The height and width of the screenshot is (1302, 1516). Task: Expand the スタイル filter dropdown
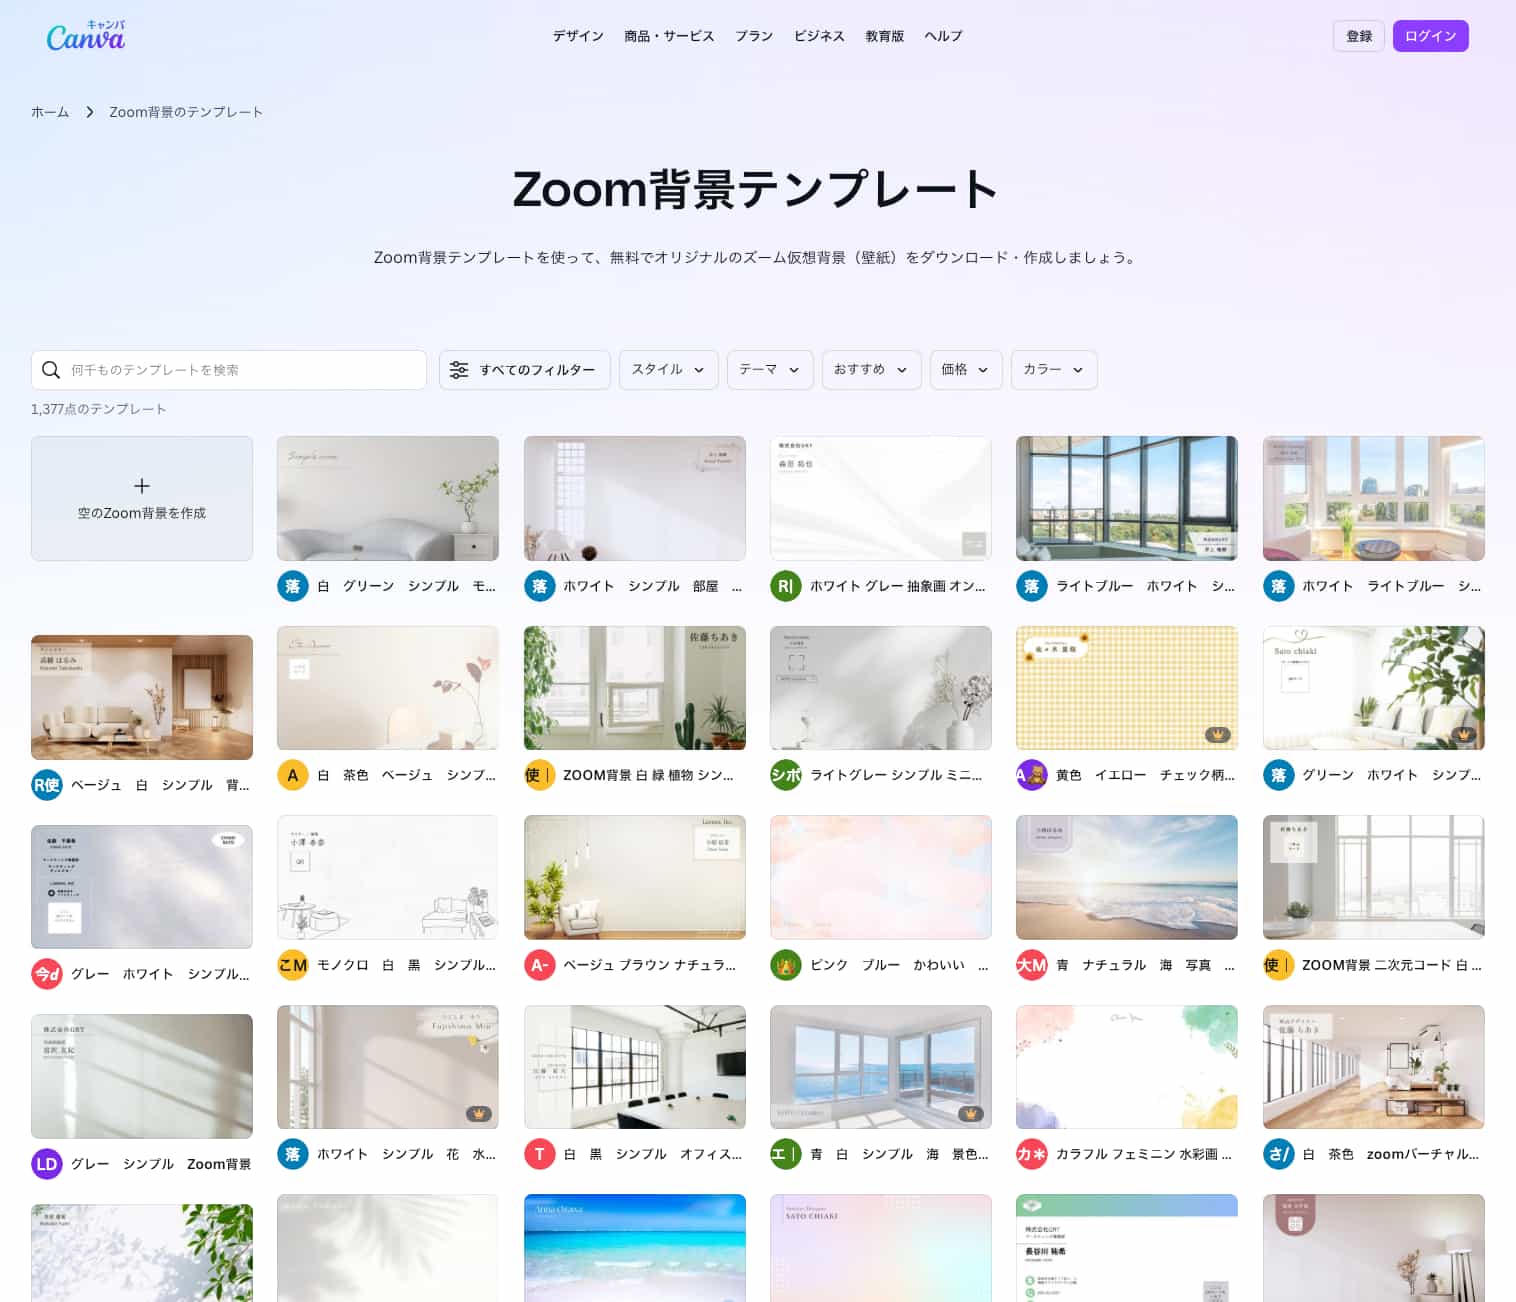click(x=668, y=370)
